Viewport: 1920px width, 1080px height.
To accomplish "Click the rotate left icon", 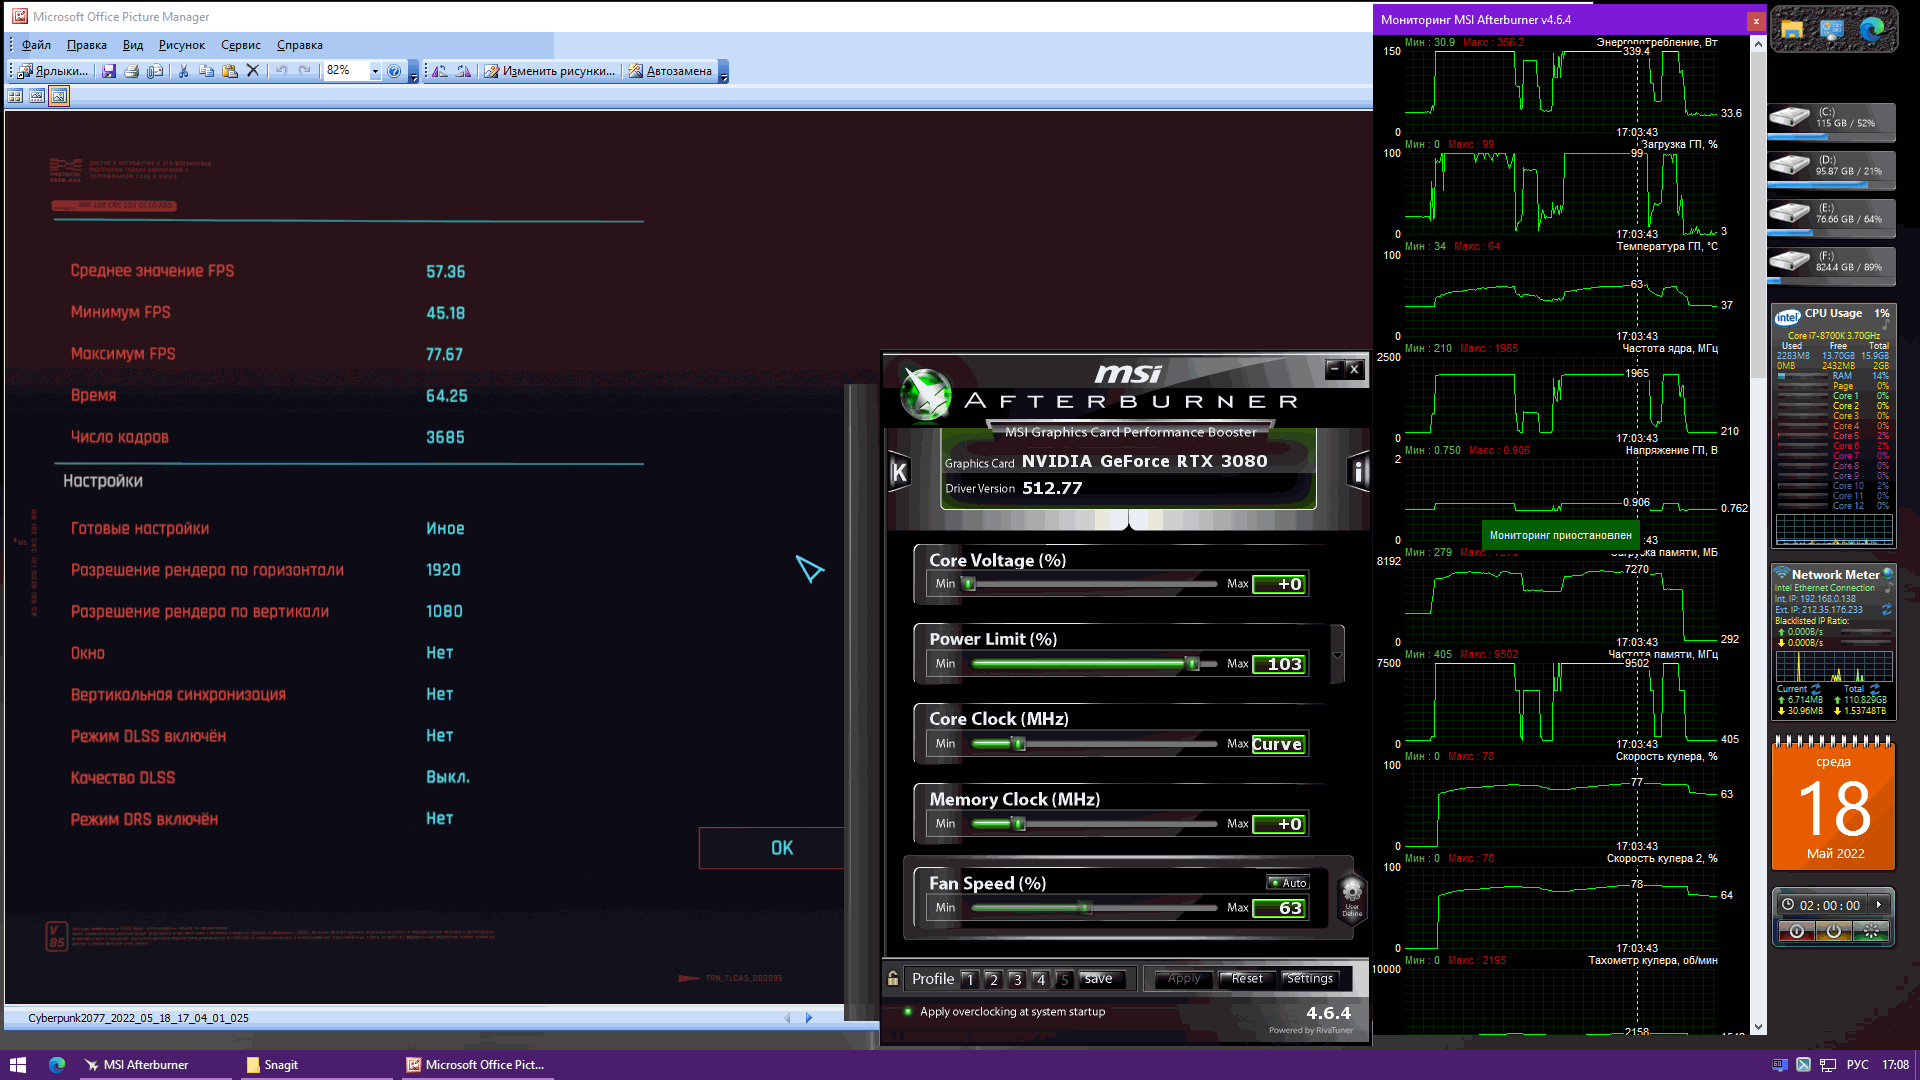I will pos(440,71).
